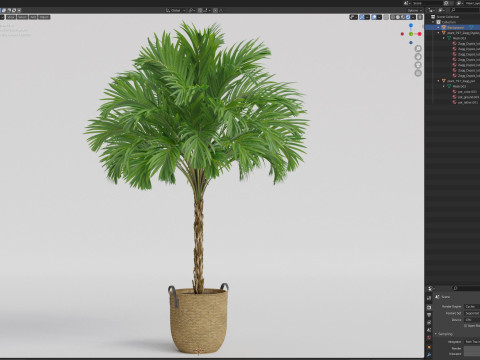The width and height of the screenshot is (480, 360).
Task: Open the viewport Options dropdown
Action: pyautogui.click(x=415, y=10)
